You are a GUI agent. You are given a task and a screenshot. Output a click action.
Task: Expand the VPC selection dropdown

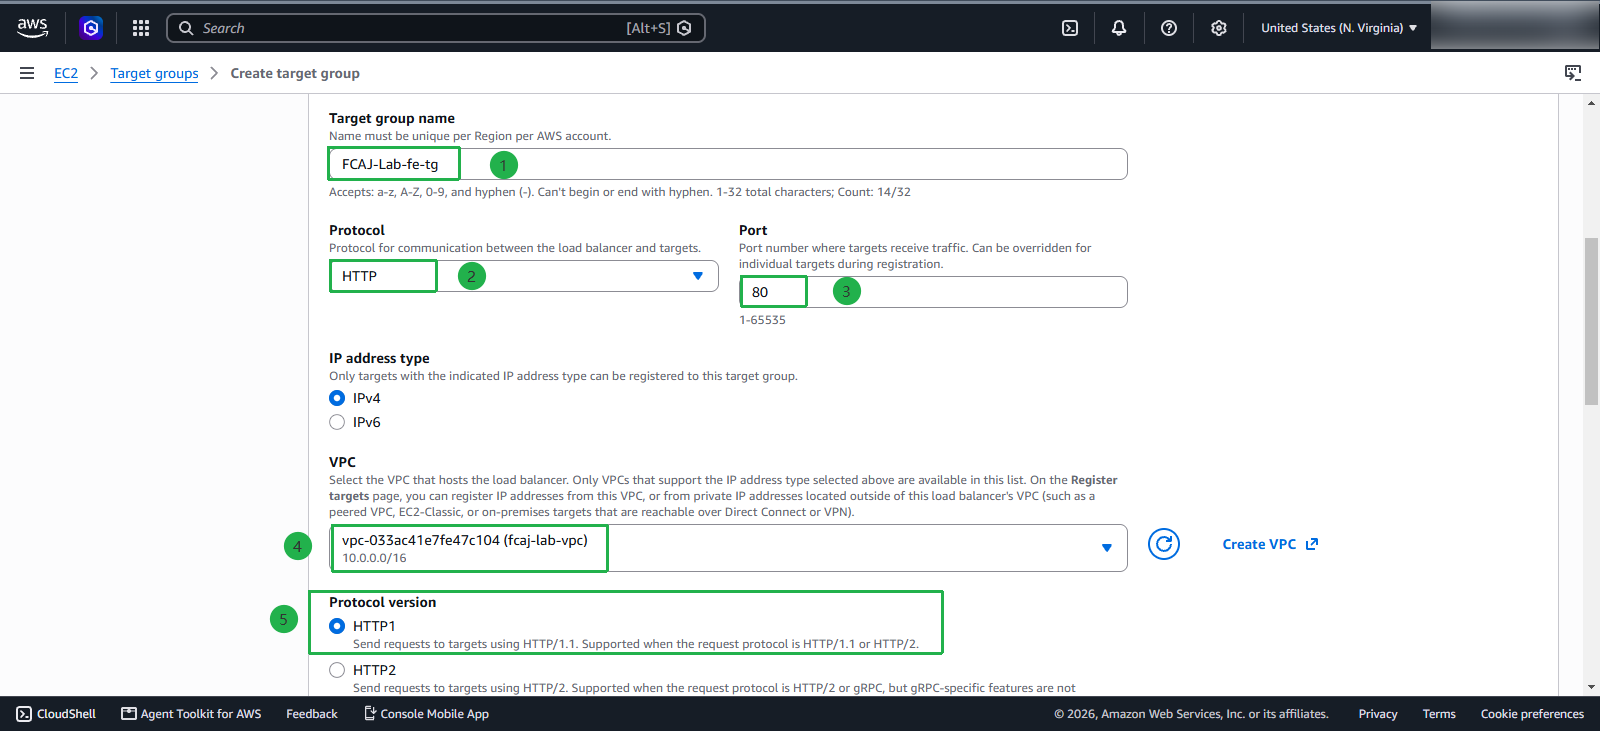click(729, 548)
